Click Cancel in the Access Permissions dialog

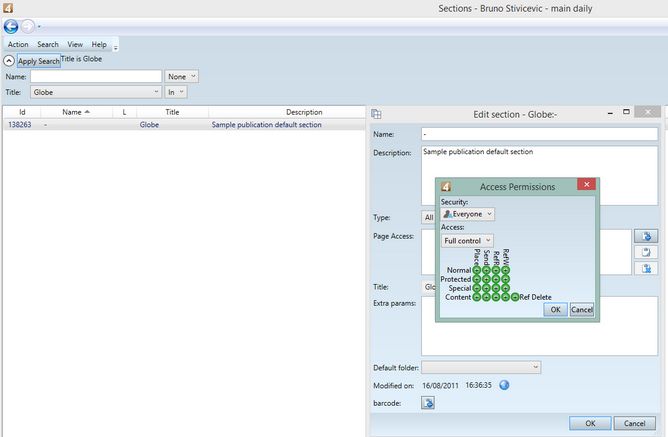(x=582, y=310)
